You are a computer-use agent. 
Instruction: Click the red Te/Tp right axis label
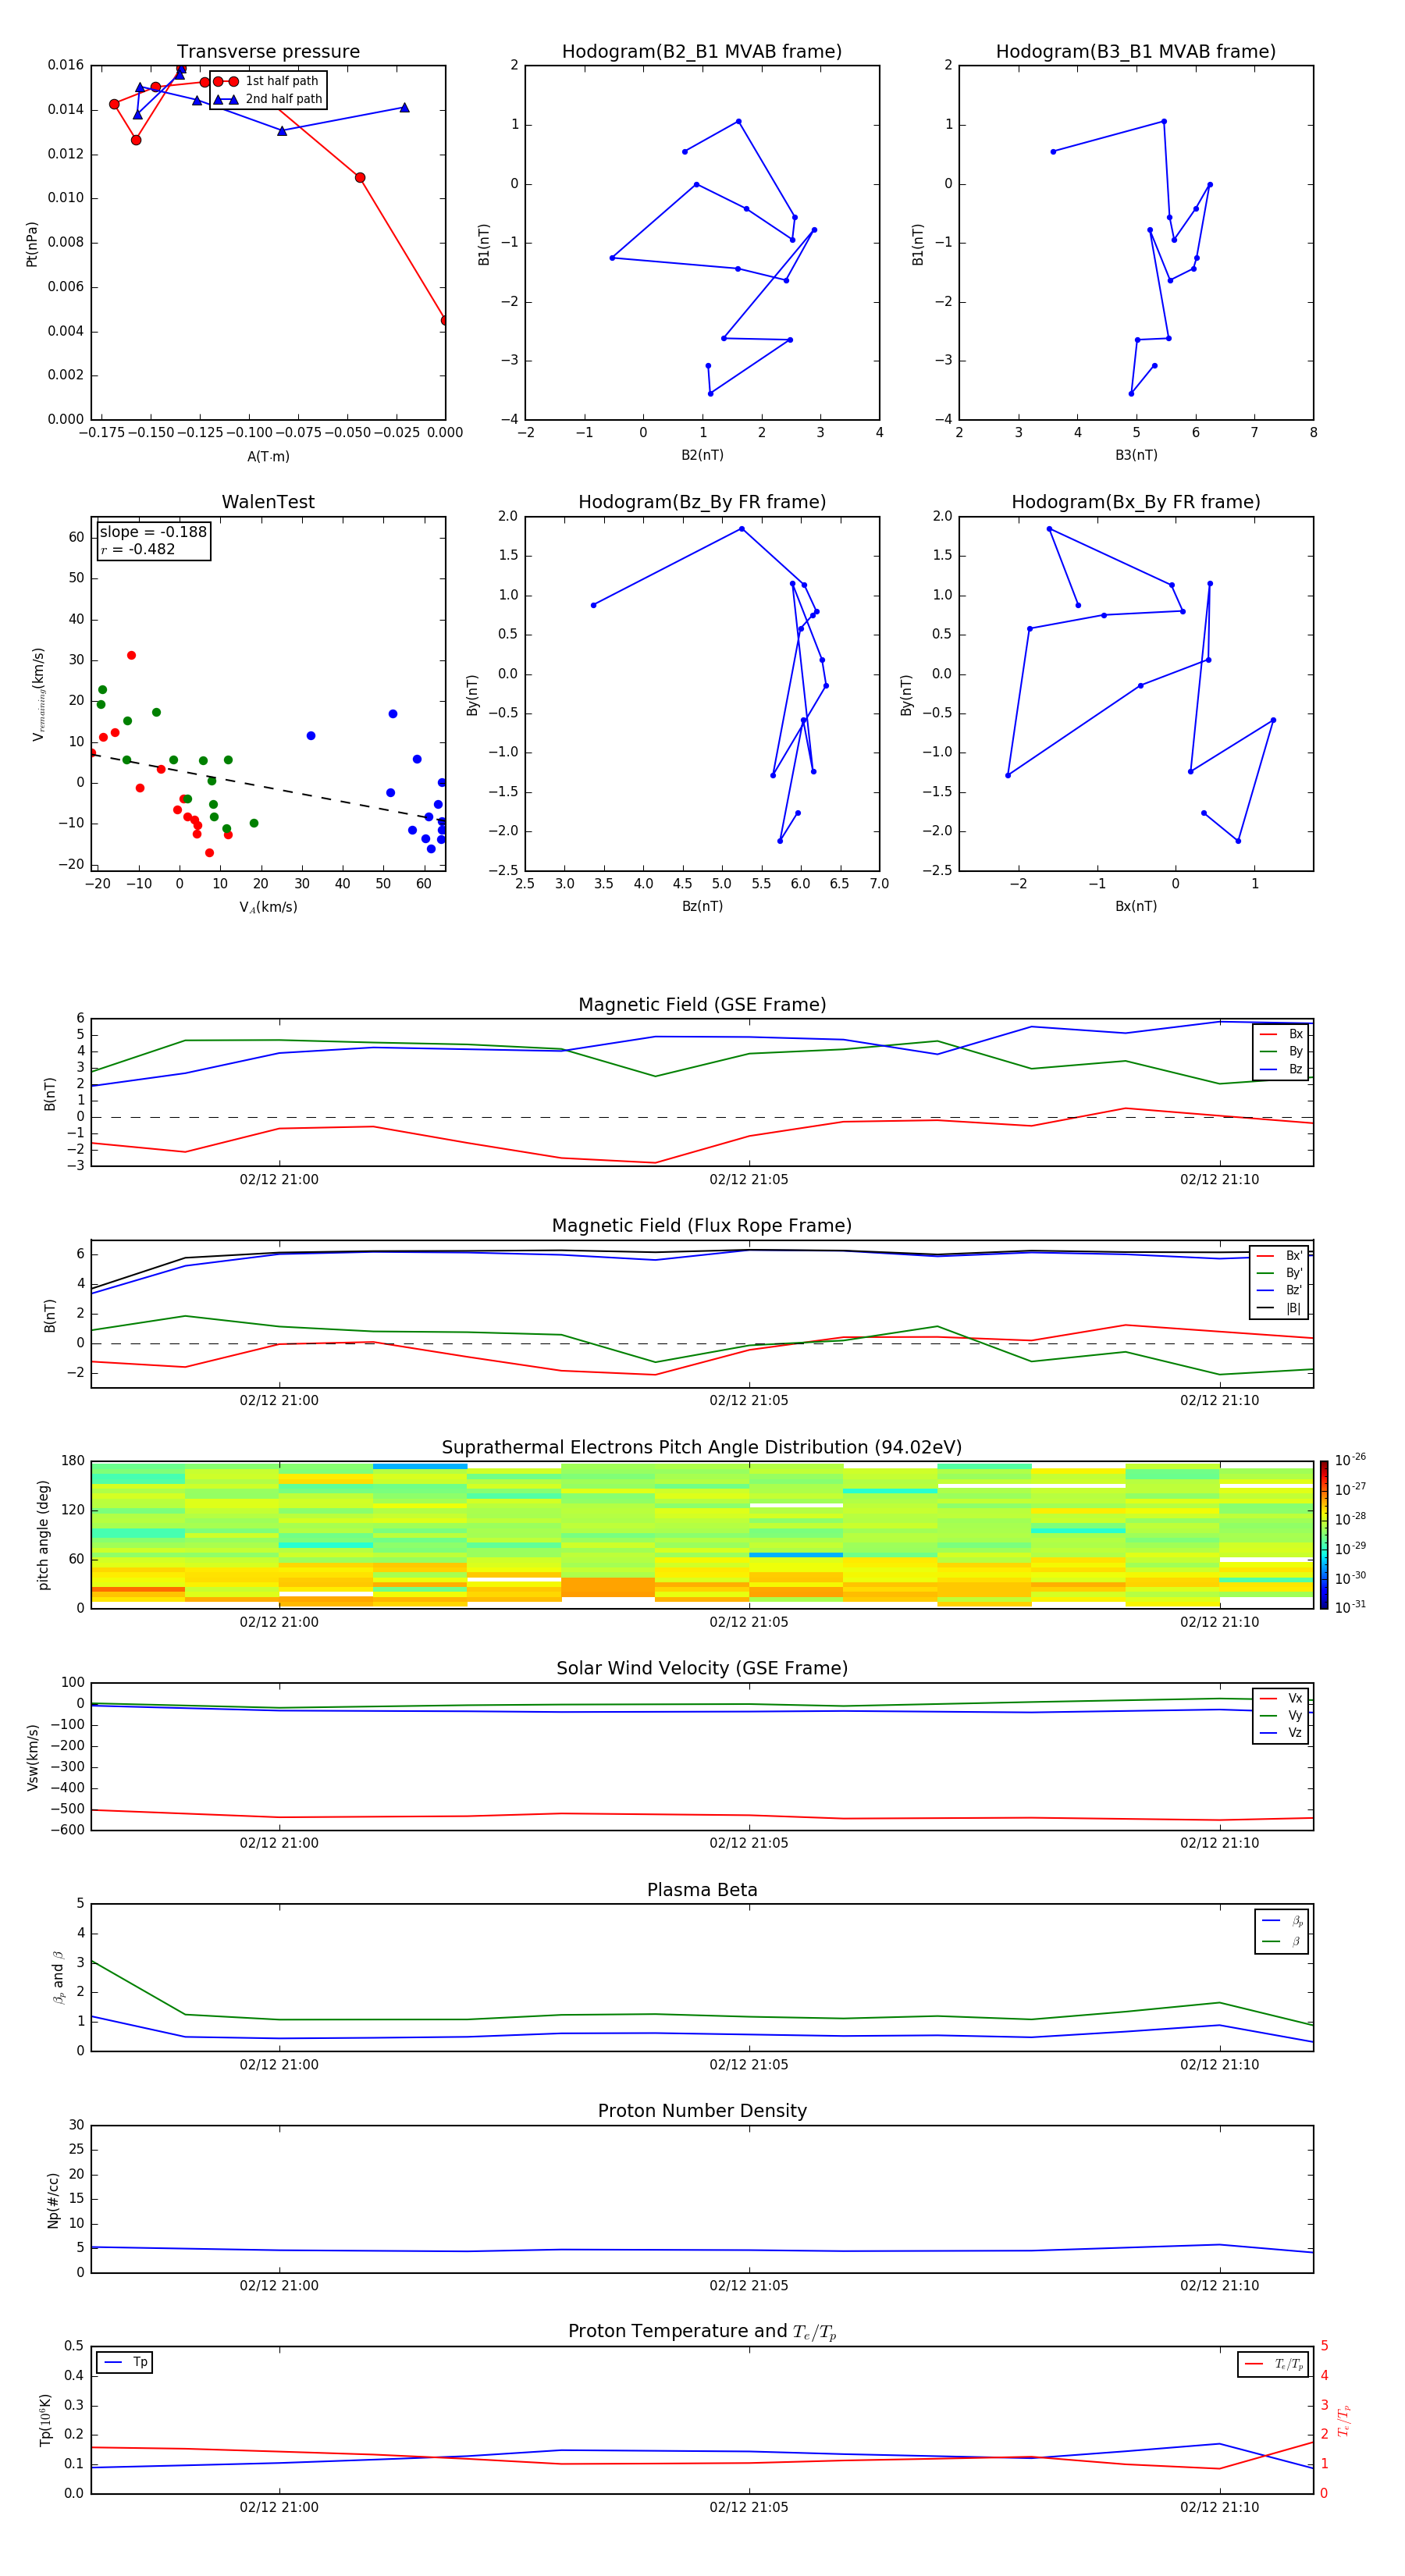(x=1344, y=2420)
